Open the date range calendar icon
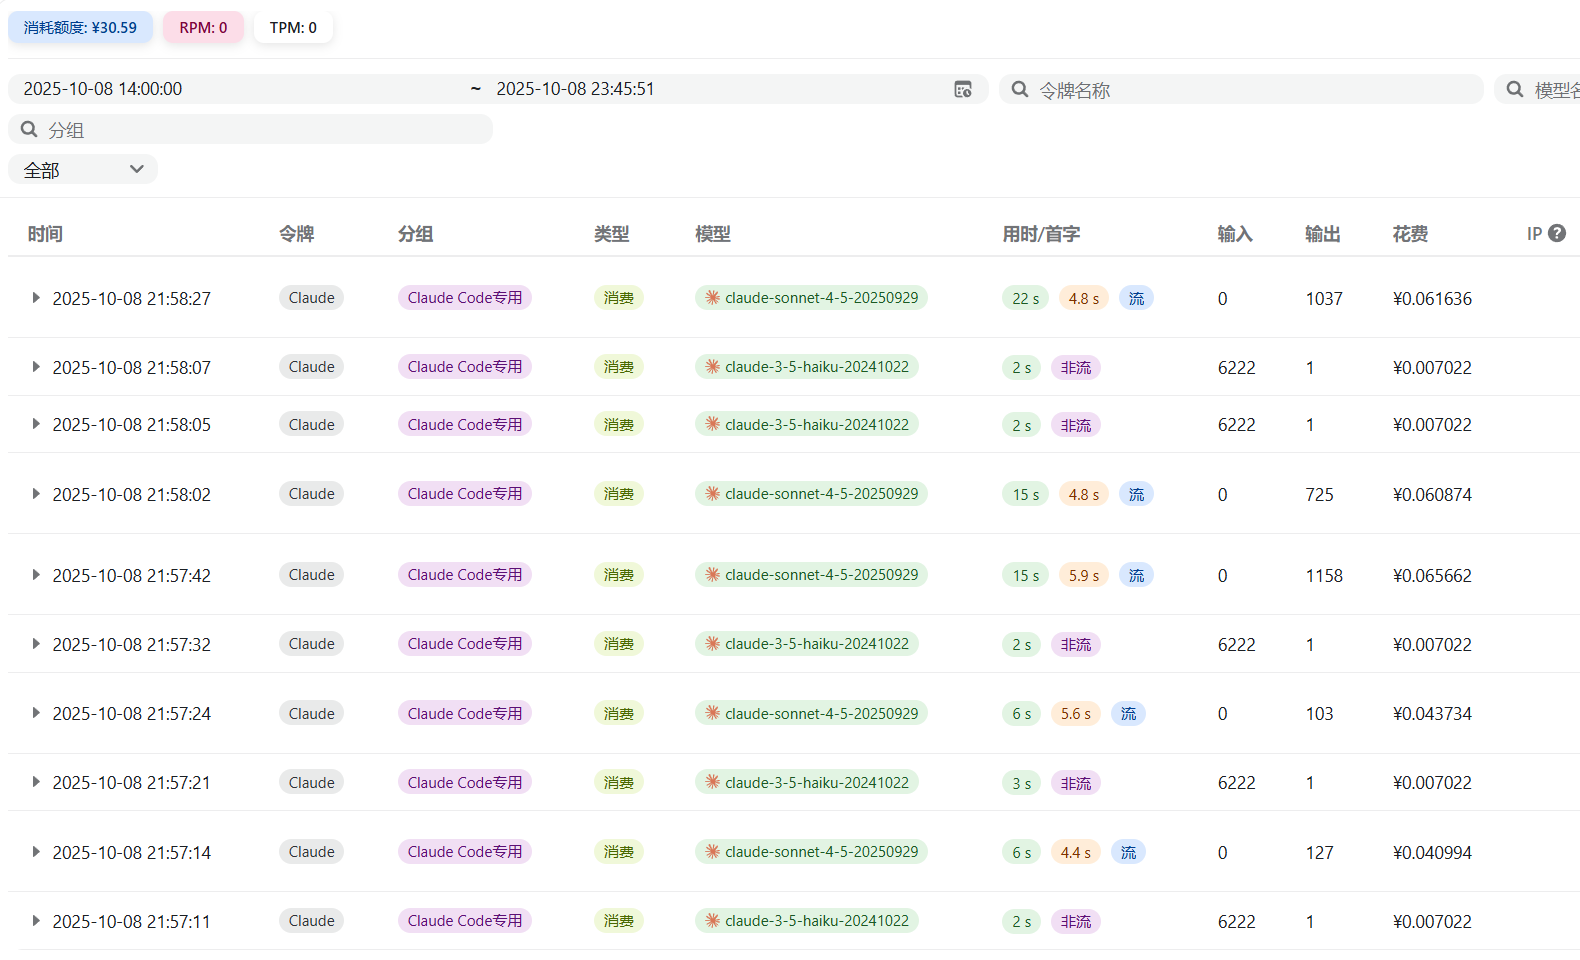 (963, 90)
